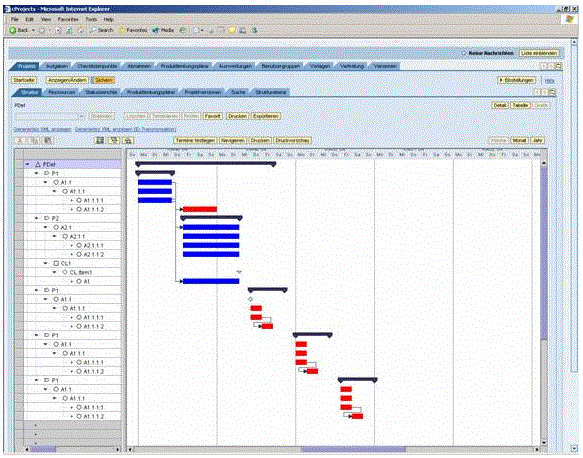
Task: Select the Monat time scale button
Action: point(519,141)
